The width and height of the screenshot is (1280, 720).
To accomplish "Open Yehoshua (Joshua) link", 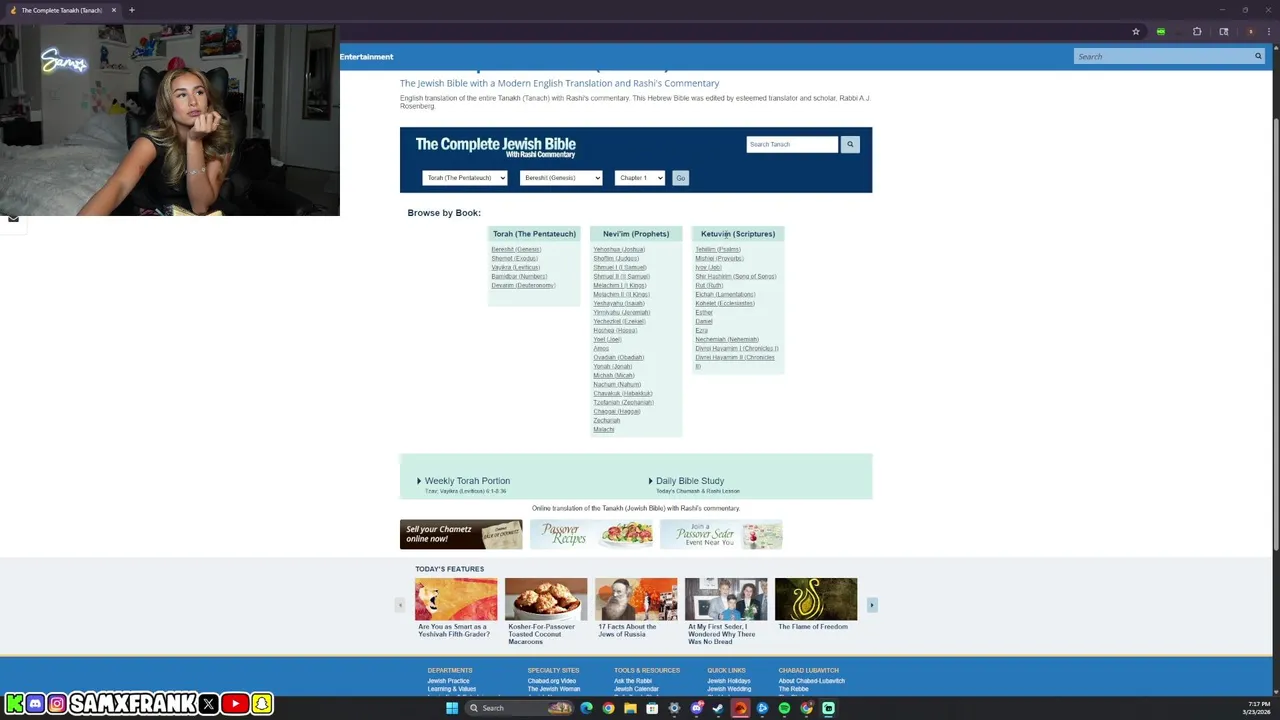I will 619,249.
